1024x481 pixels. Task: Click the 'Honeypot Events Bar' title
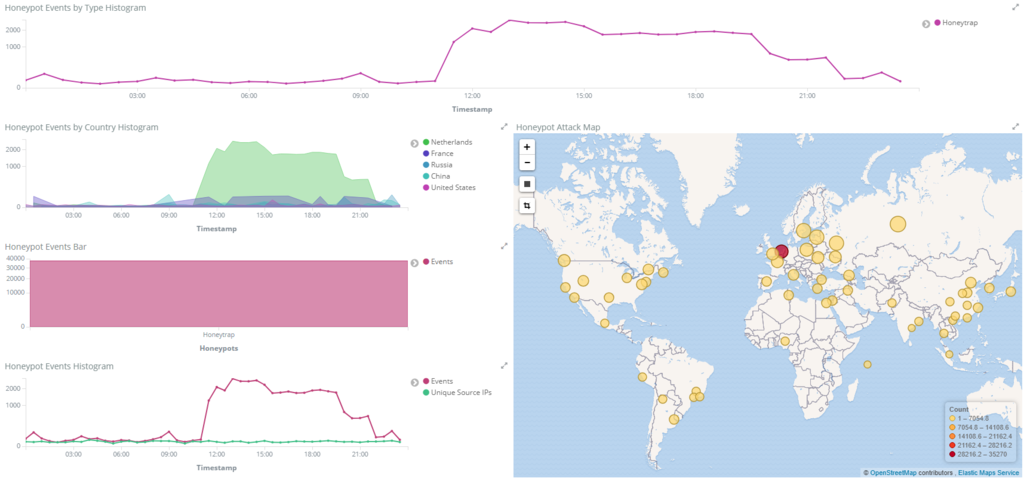tap(46, 247)
